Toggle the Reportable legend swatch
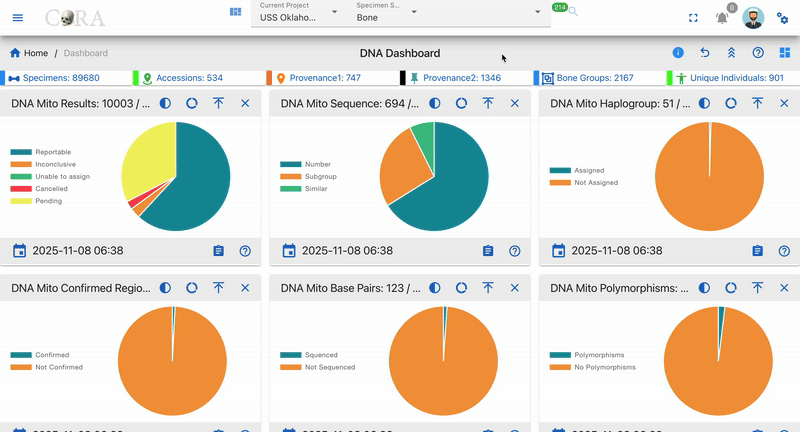 (21, 152)
